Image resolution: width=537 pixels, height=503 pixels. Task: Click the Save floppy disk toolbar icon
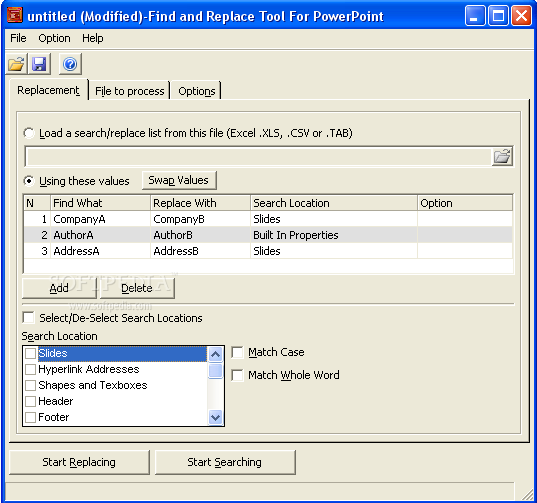(39, 64)
